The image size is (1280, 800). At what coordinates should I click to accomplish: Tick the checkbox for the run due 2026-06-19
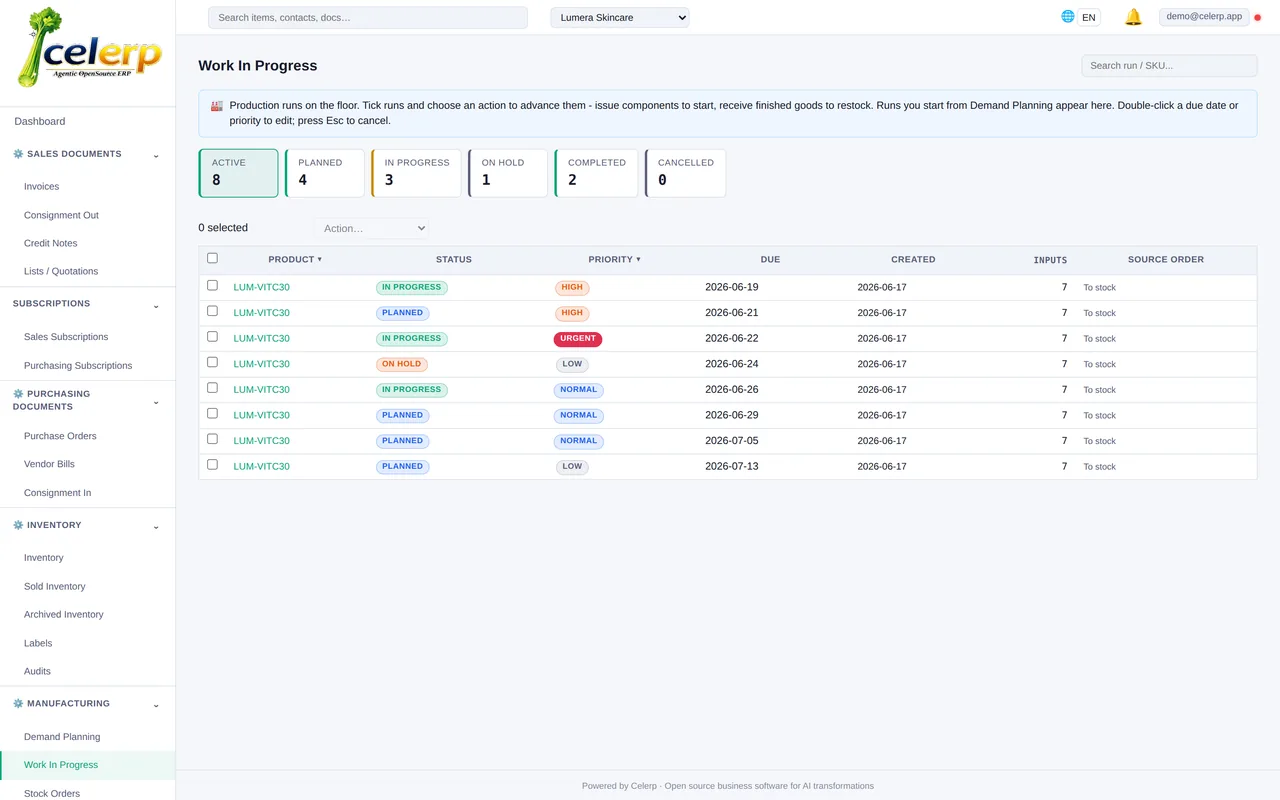point(212,285)
